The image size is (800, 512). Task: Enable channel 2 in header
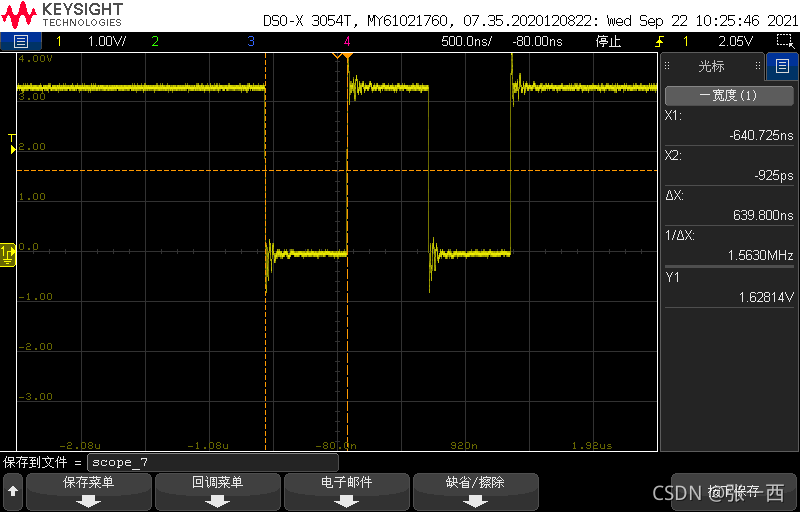(x=155, y=41)
